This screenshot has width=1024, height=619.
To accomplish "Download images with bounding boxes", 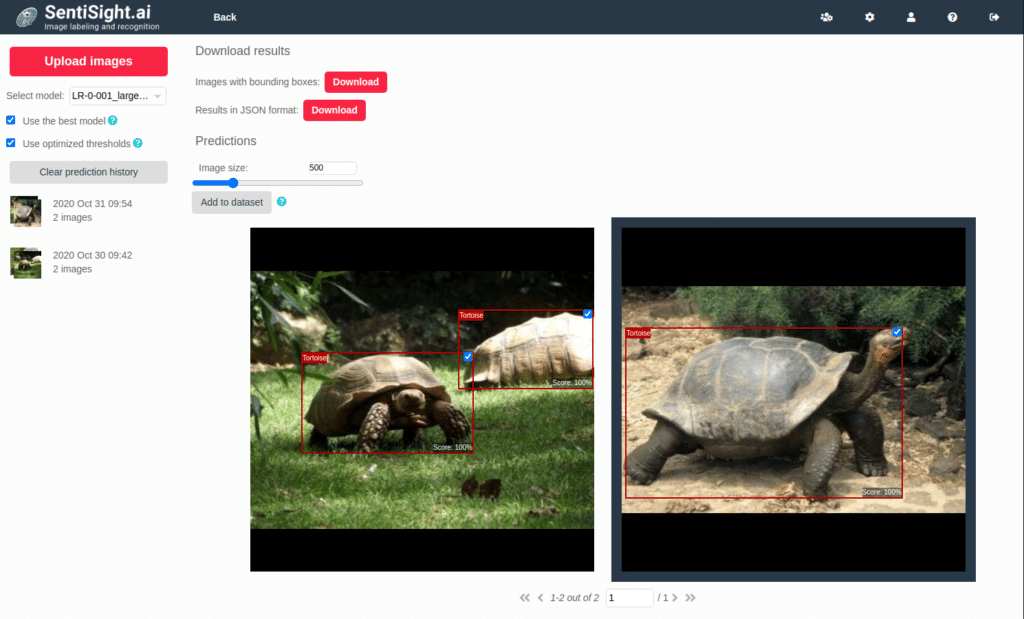I will pos(355,81).
